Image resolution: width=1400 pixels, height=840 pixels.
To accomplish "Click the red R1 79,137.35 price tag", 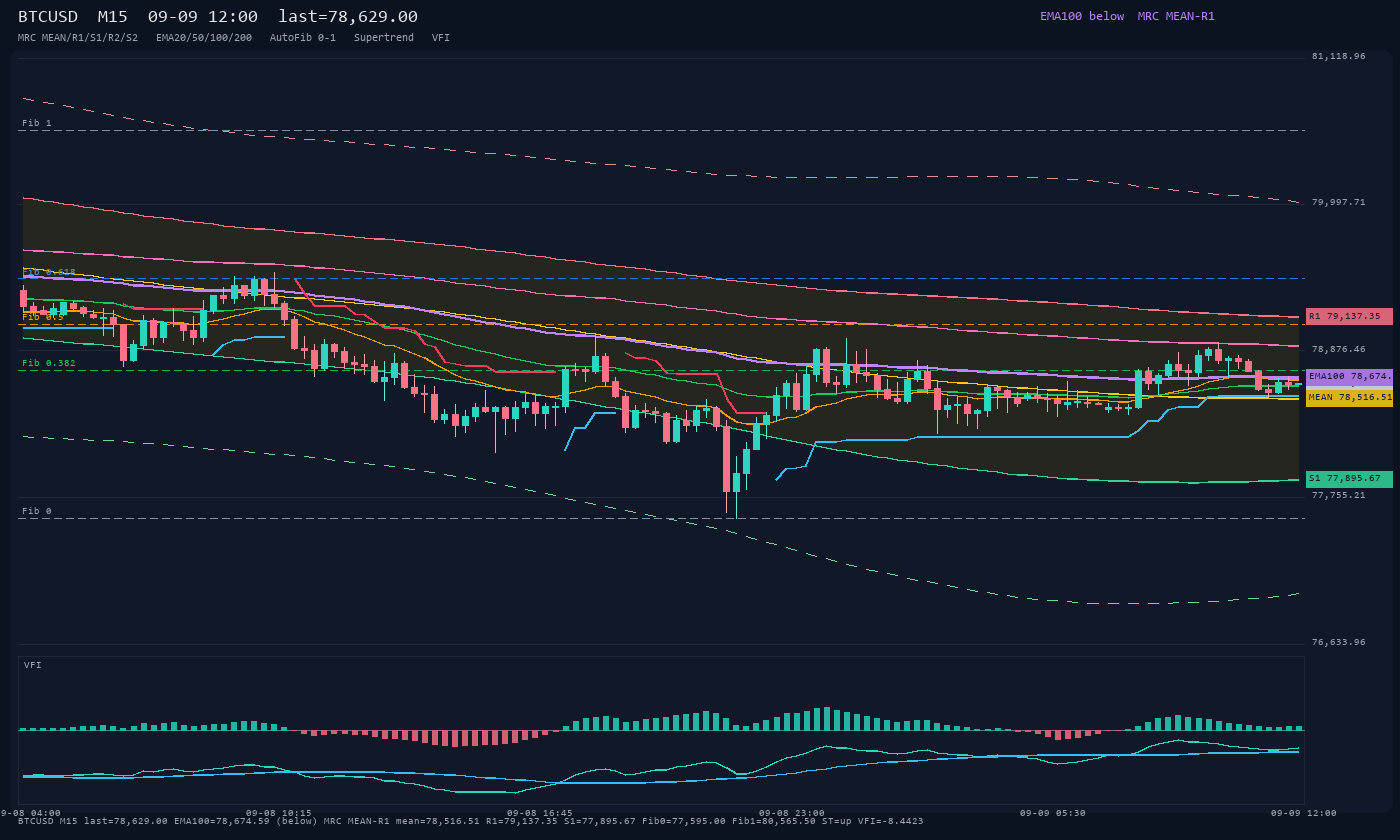I will tap(1349, 316).
